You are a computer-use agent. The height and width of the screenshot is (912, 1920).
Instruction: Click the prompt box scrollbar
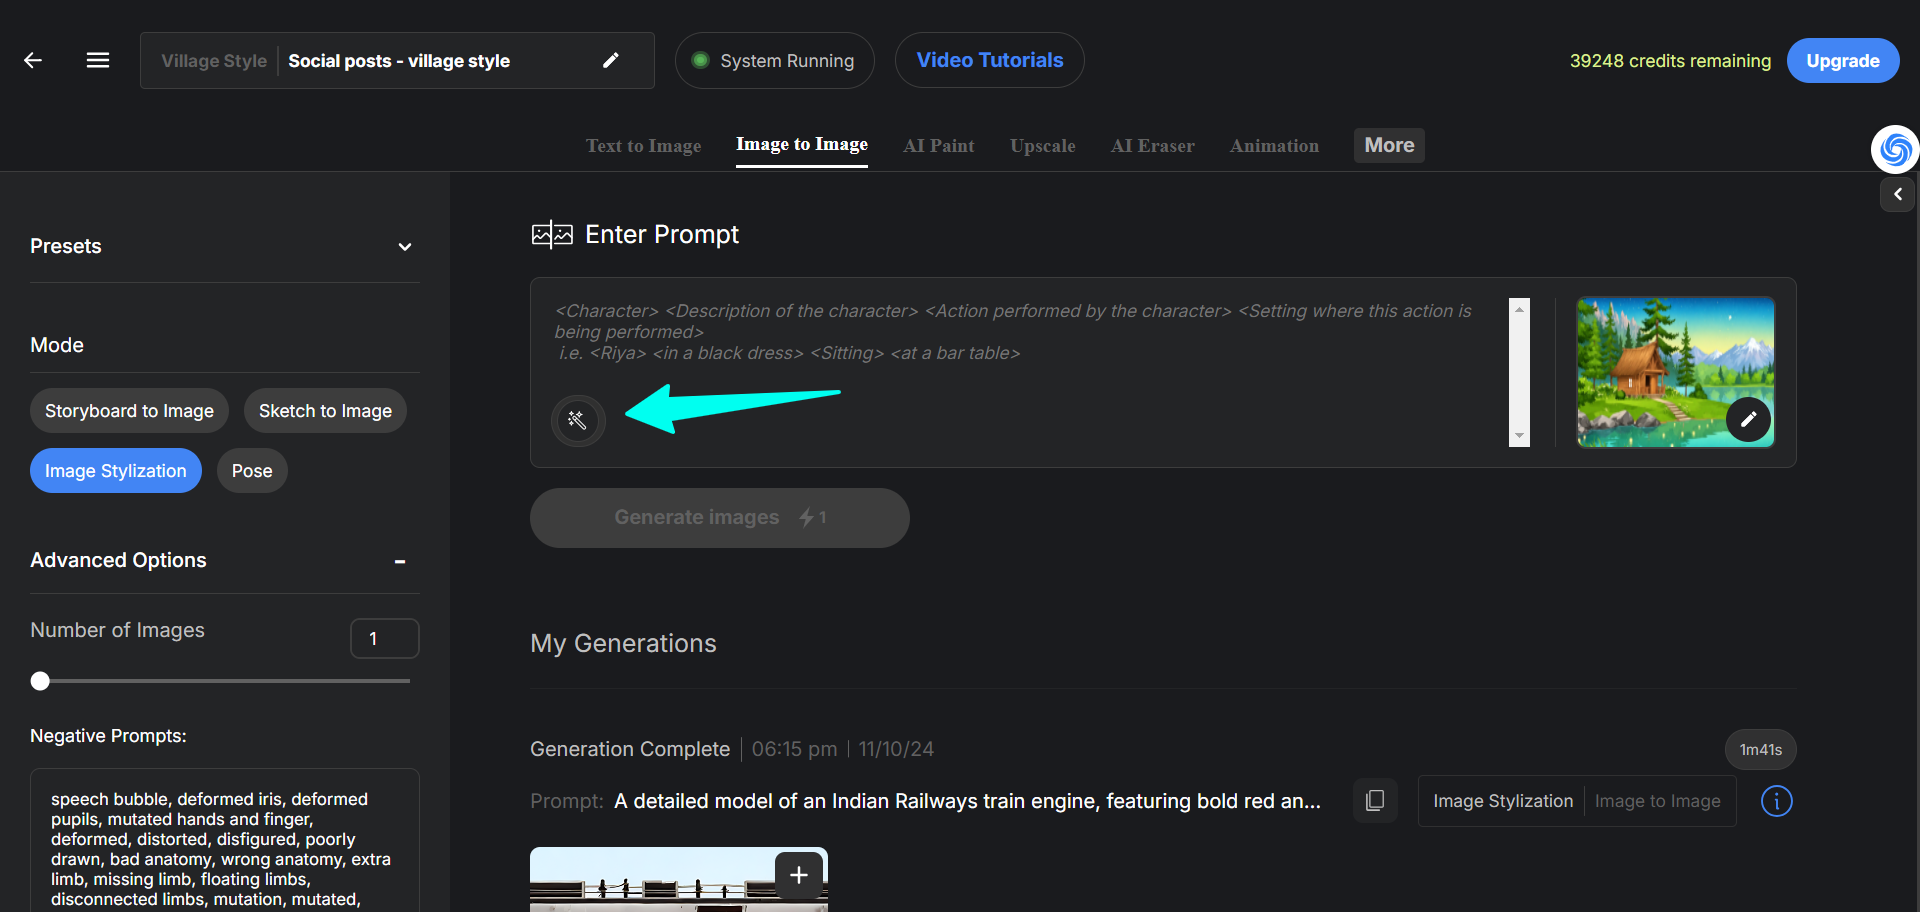(1519, 372)
